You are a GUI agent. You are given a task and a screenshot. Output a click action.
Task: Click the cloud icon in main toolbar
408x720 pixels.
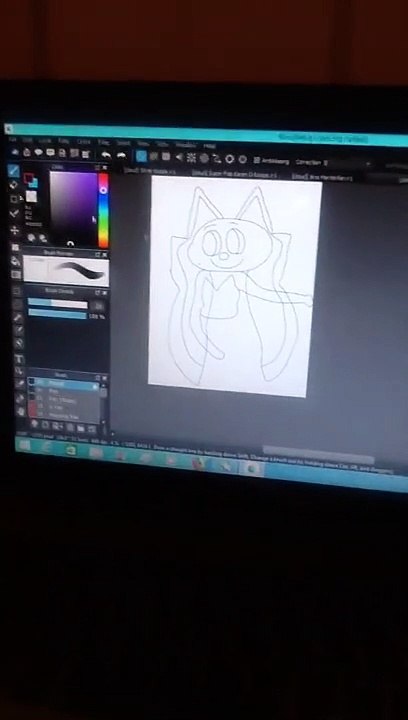pos(15,152)
